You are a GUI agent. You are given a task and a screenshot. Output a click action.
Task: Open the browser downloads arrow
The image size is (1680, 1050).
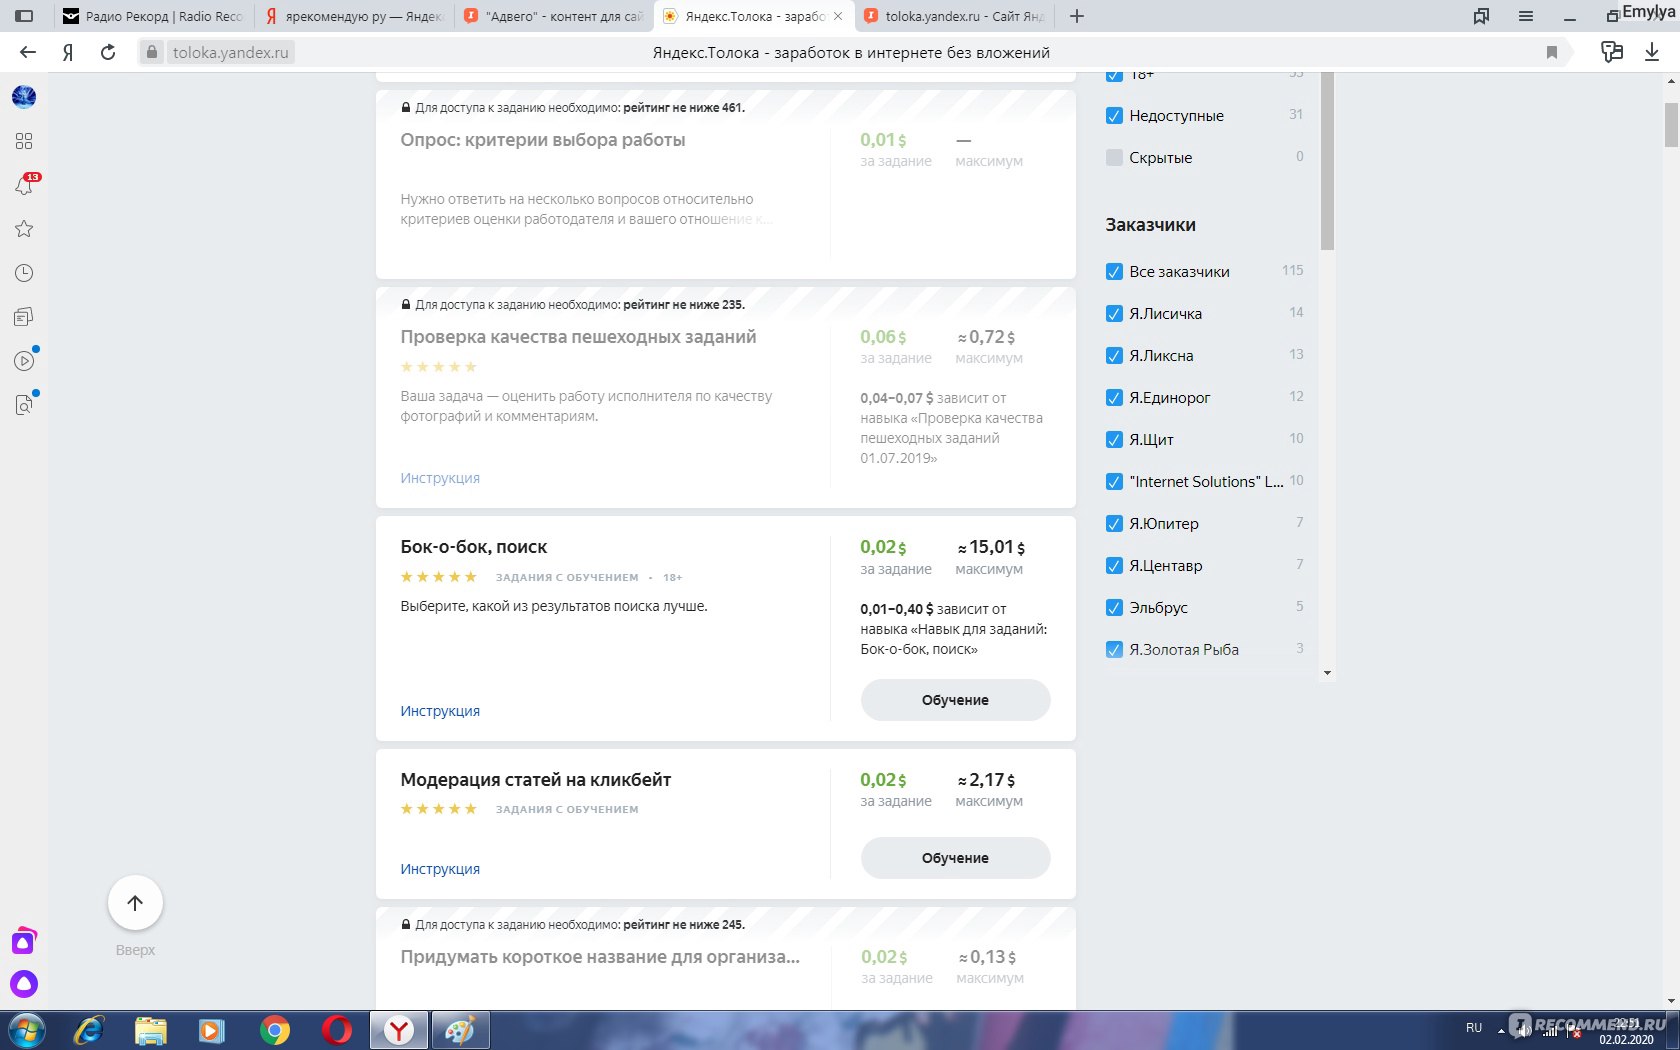coord(1652,52)
